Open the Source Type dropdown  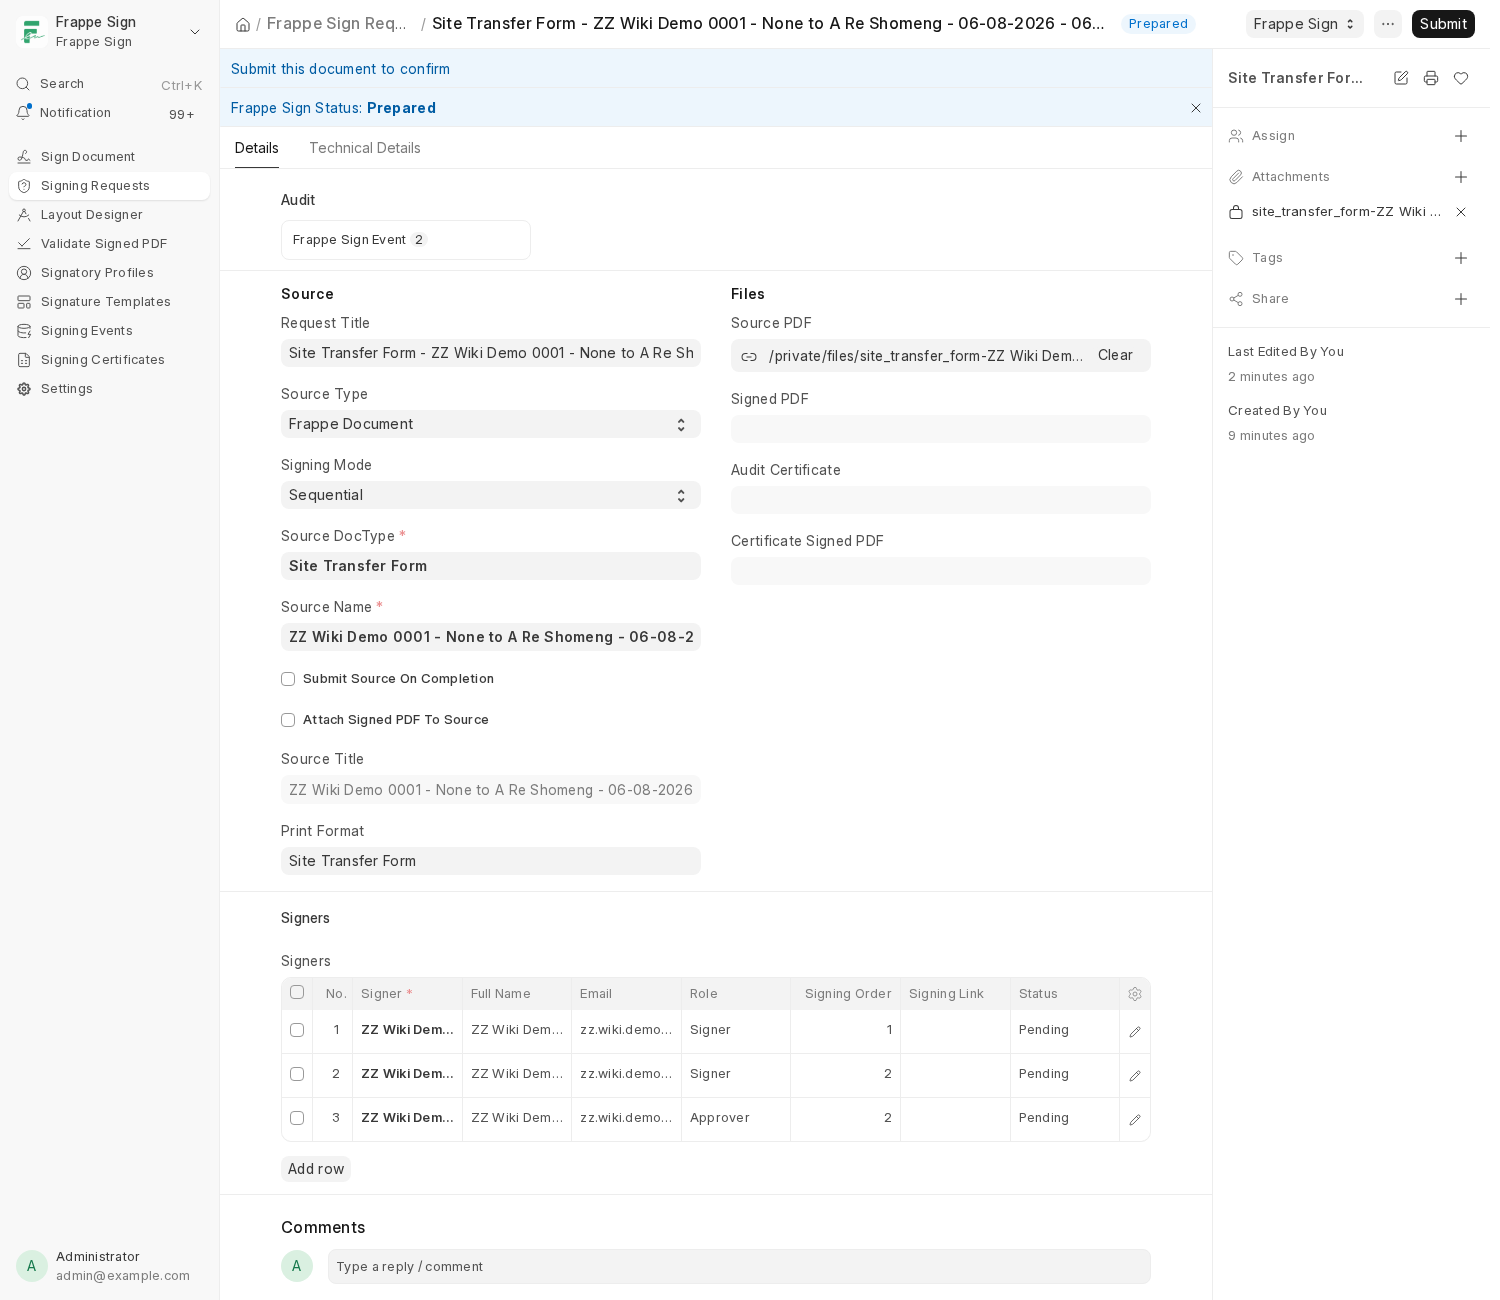pos(491,424)
